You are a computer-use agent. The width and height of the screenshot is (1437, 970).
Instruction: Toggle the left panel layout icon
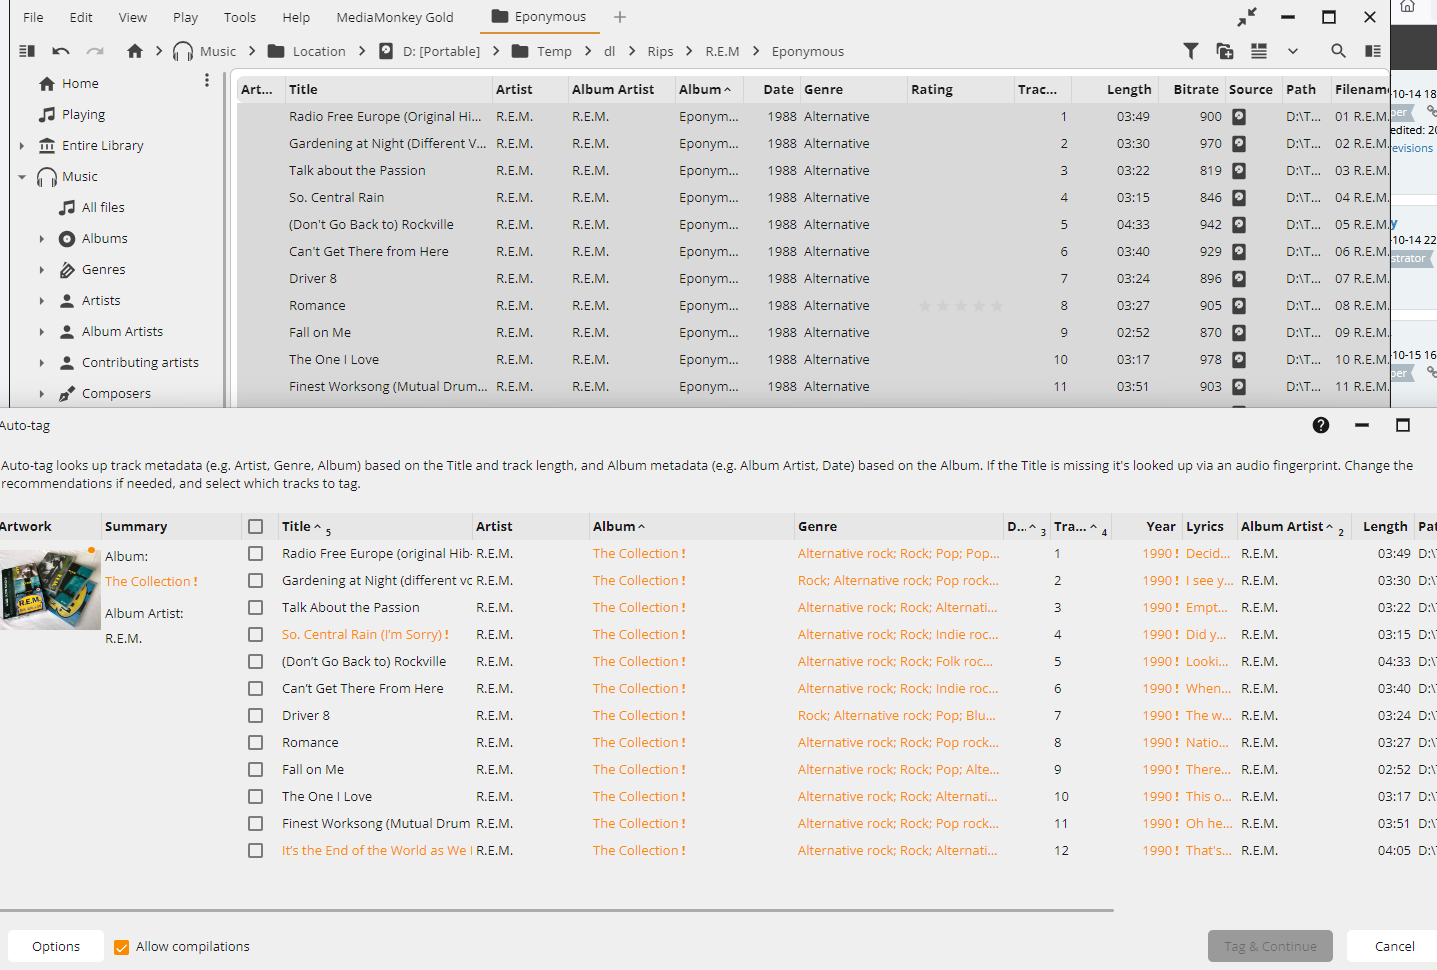pos(27,51)
